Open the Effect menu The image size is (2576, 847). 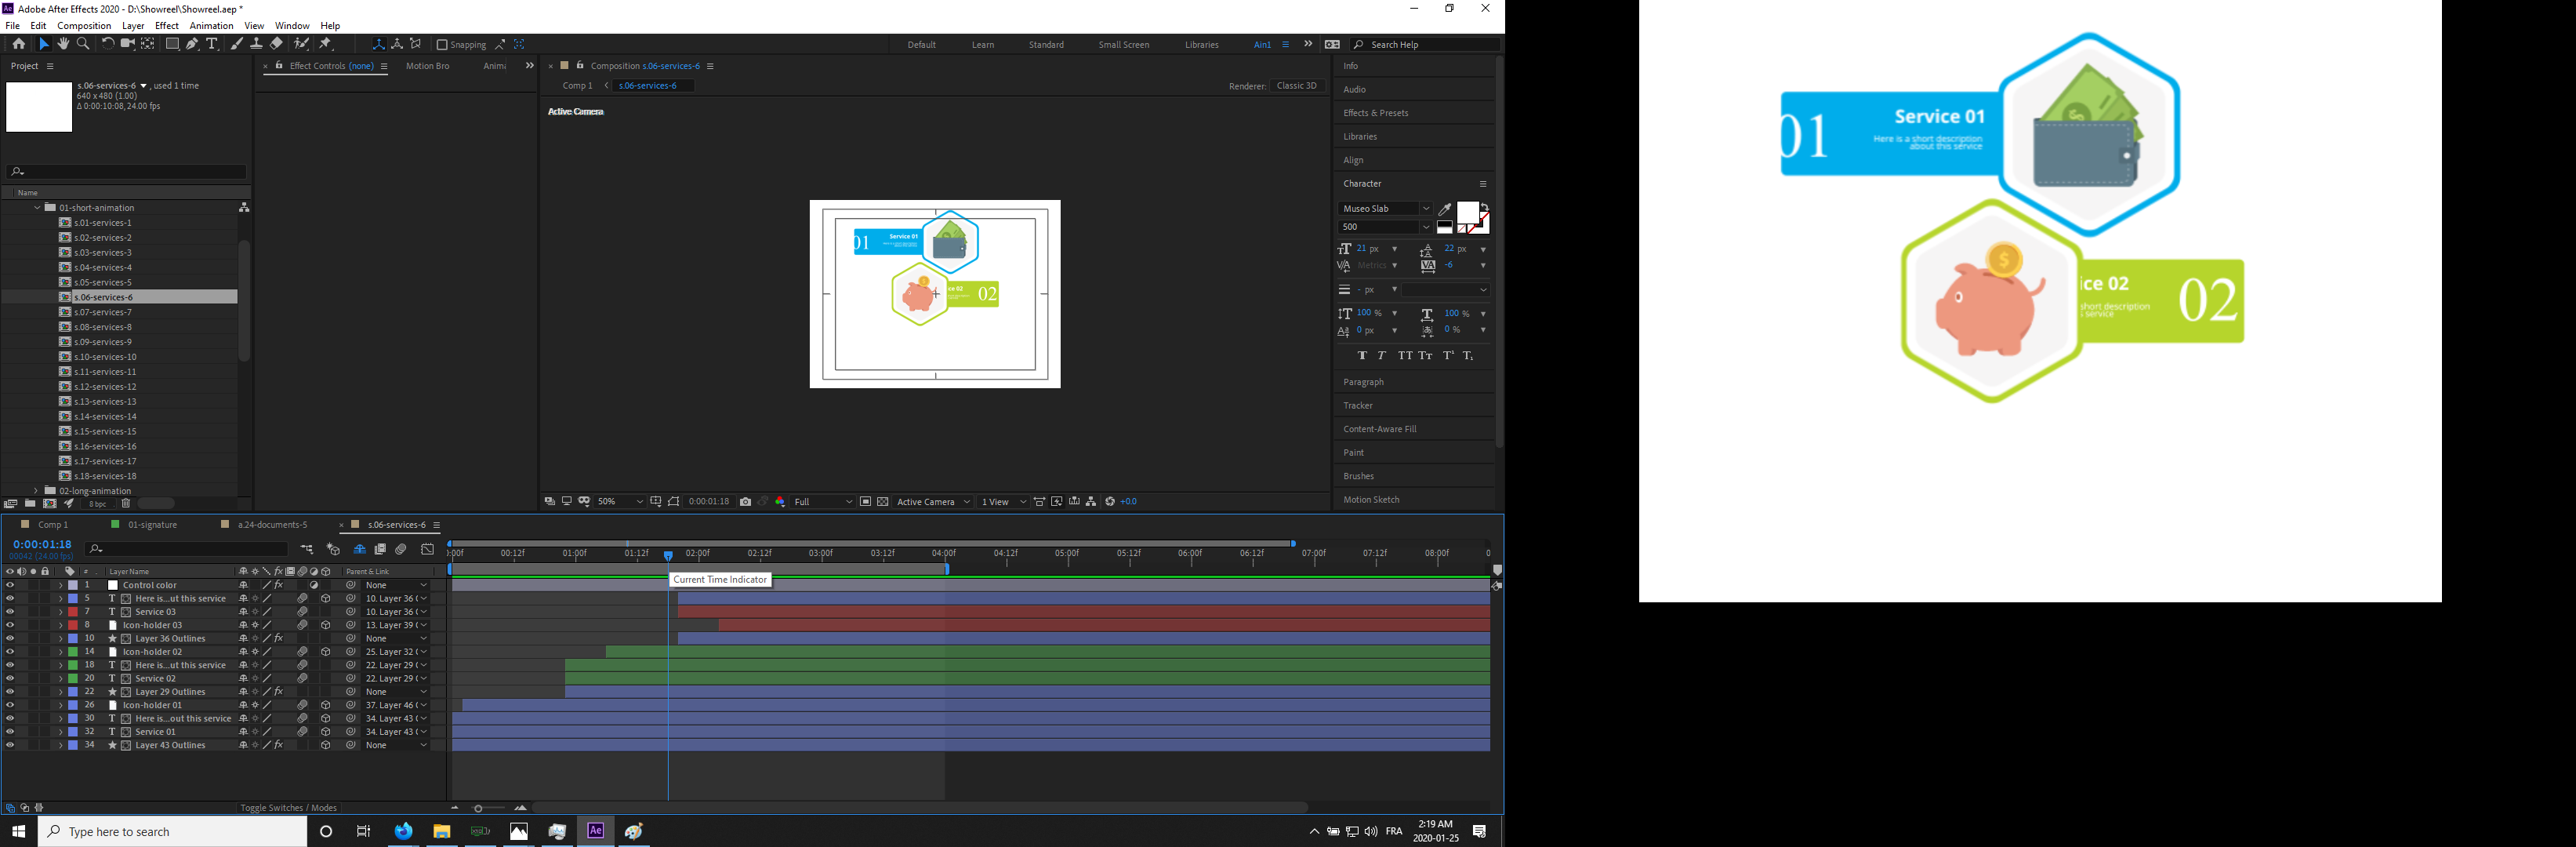tap(167, 26)
